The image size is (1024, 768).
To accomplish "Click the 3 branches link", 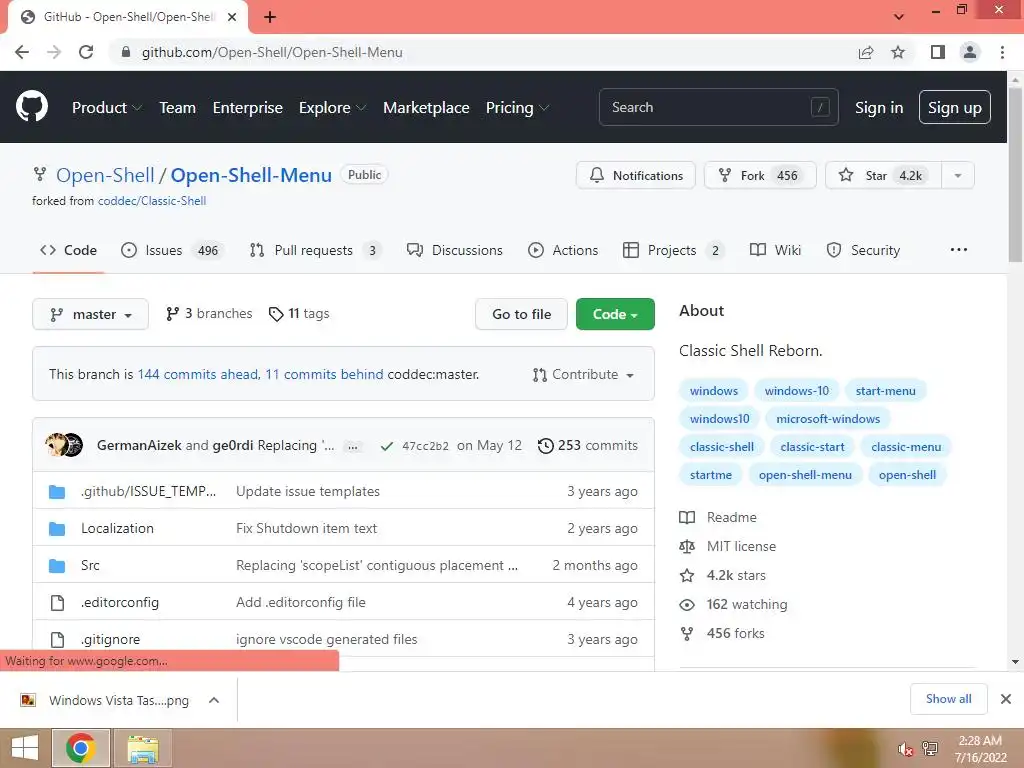I will 209,313.
